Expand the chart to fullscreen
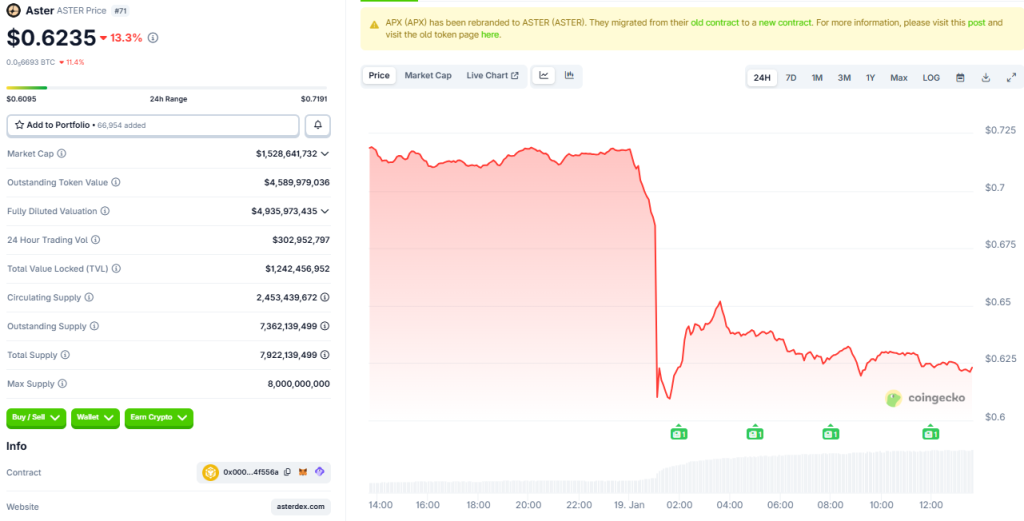The image size is (1024, 521). pyautogui.click(x=1010, y=77)
